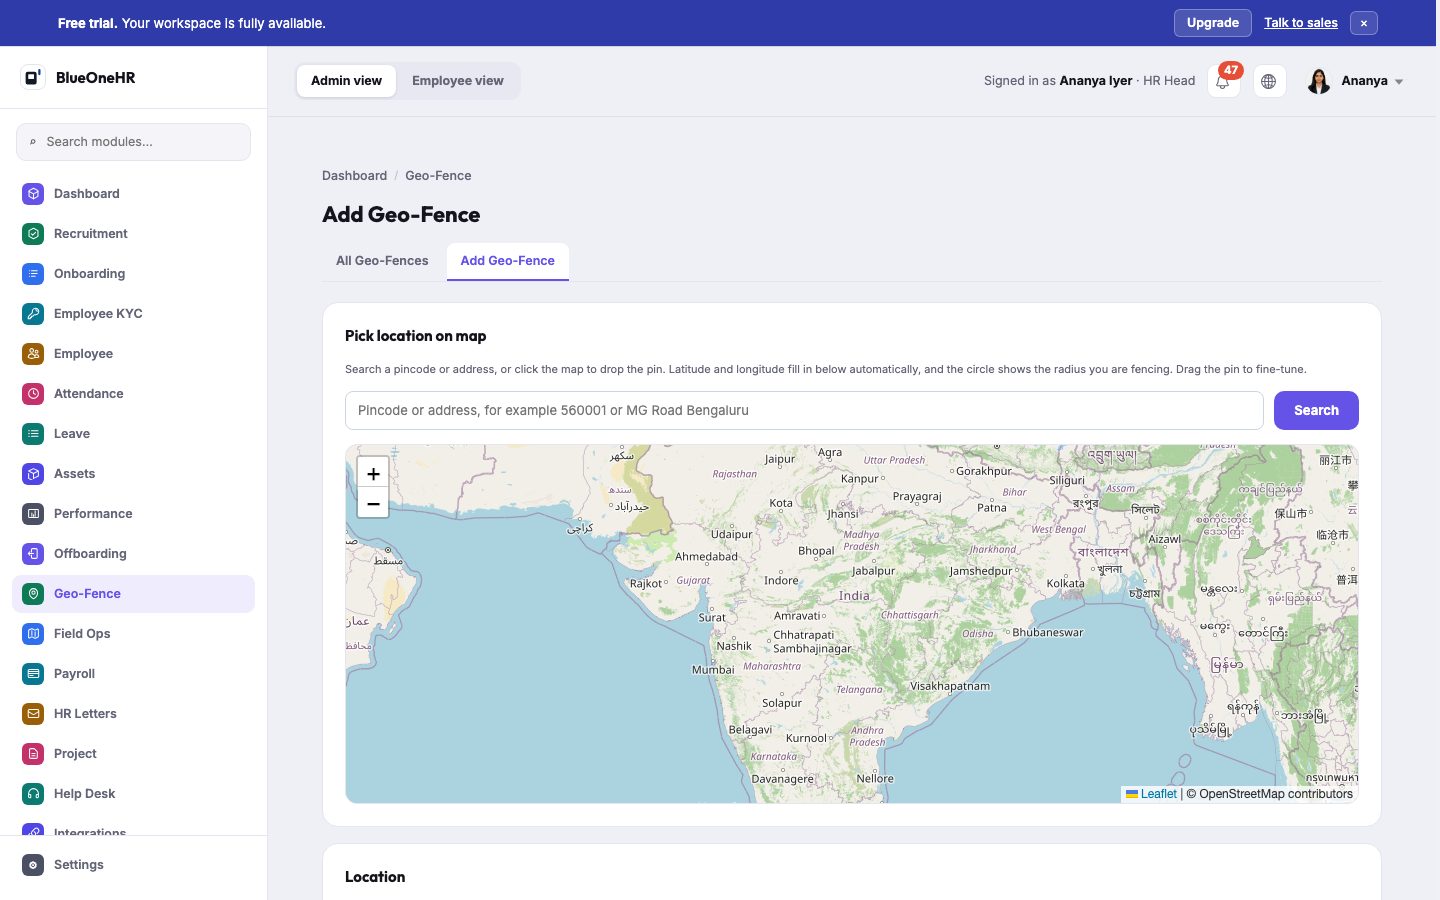The height and width of the screenshot is (900, 1440).
Task: Open Settings in the sidebar
Action: 133,865
